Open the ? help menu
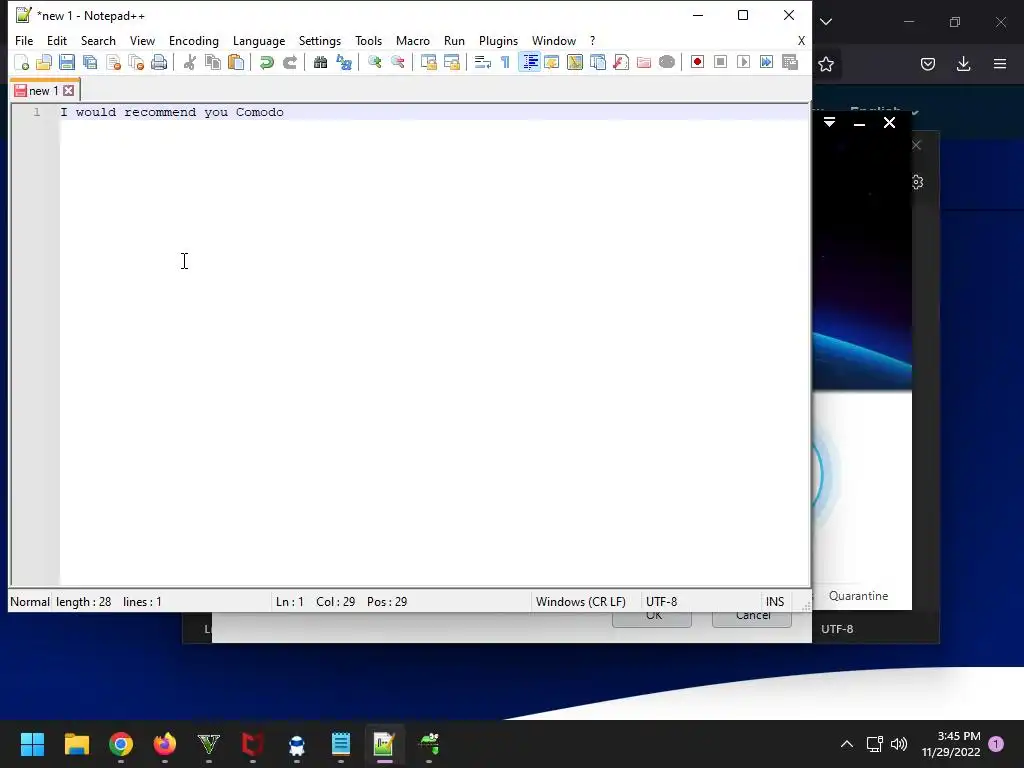This screenshot has height=768, width=1024. (x=592, y=40)
